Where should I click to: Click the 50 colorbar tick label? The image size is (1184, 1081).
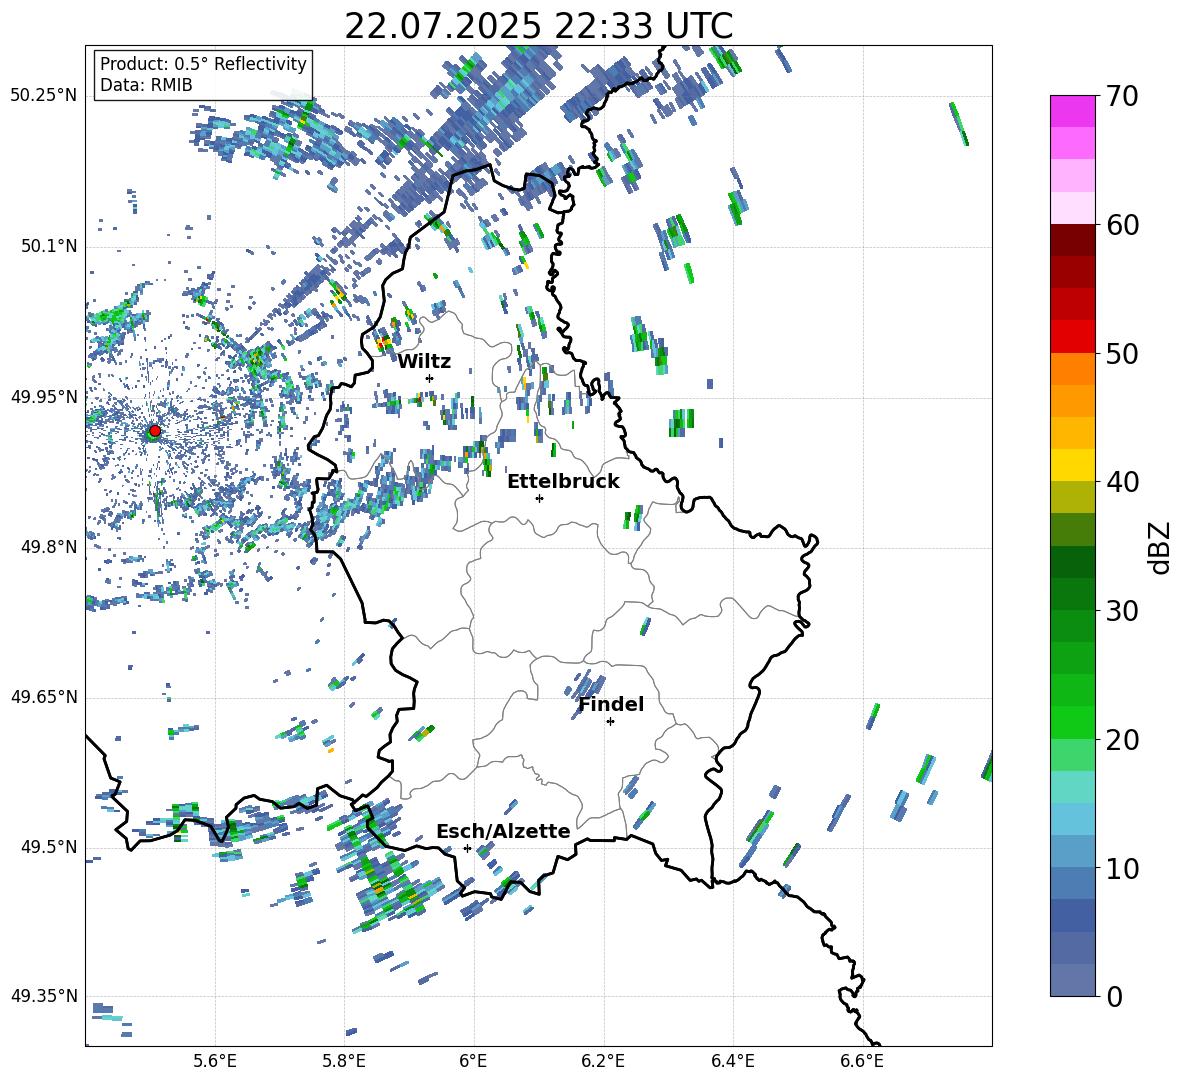tap(1122, 354)
